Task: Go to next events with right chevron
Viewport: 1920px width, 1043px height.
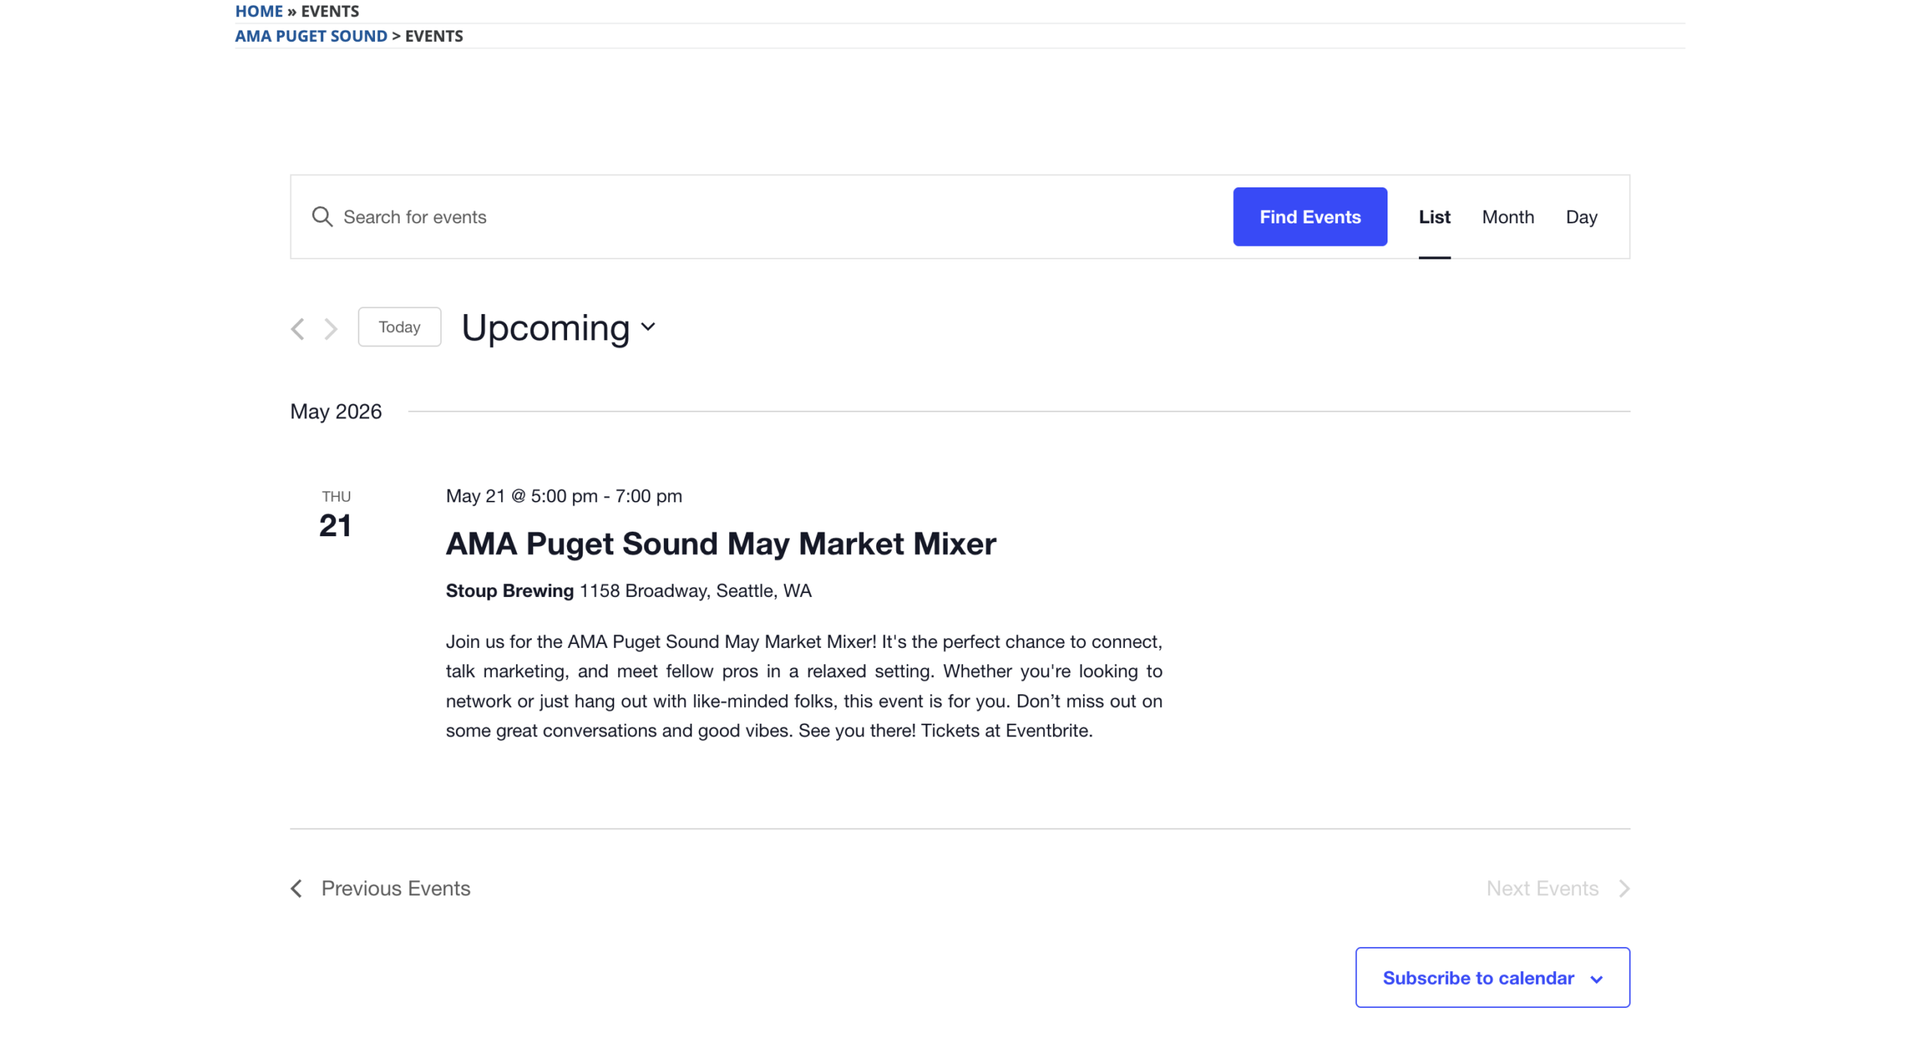Action: tap(331, 329)
